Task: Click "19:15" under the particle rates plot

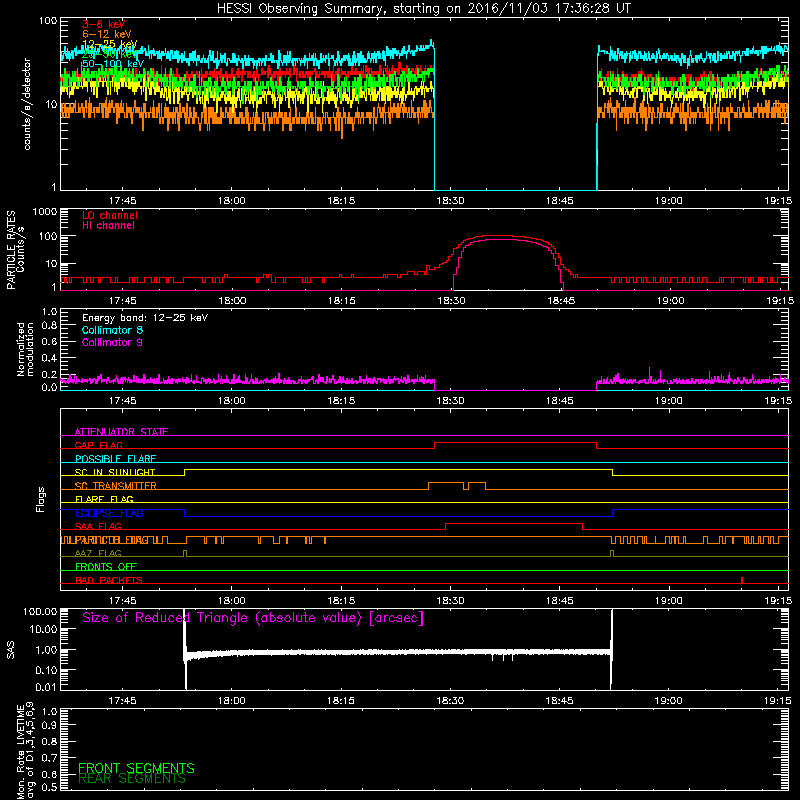Action: (x=780, y=301)
